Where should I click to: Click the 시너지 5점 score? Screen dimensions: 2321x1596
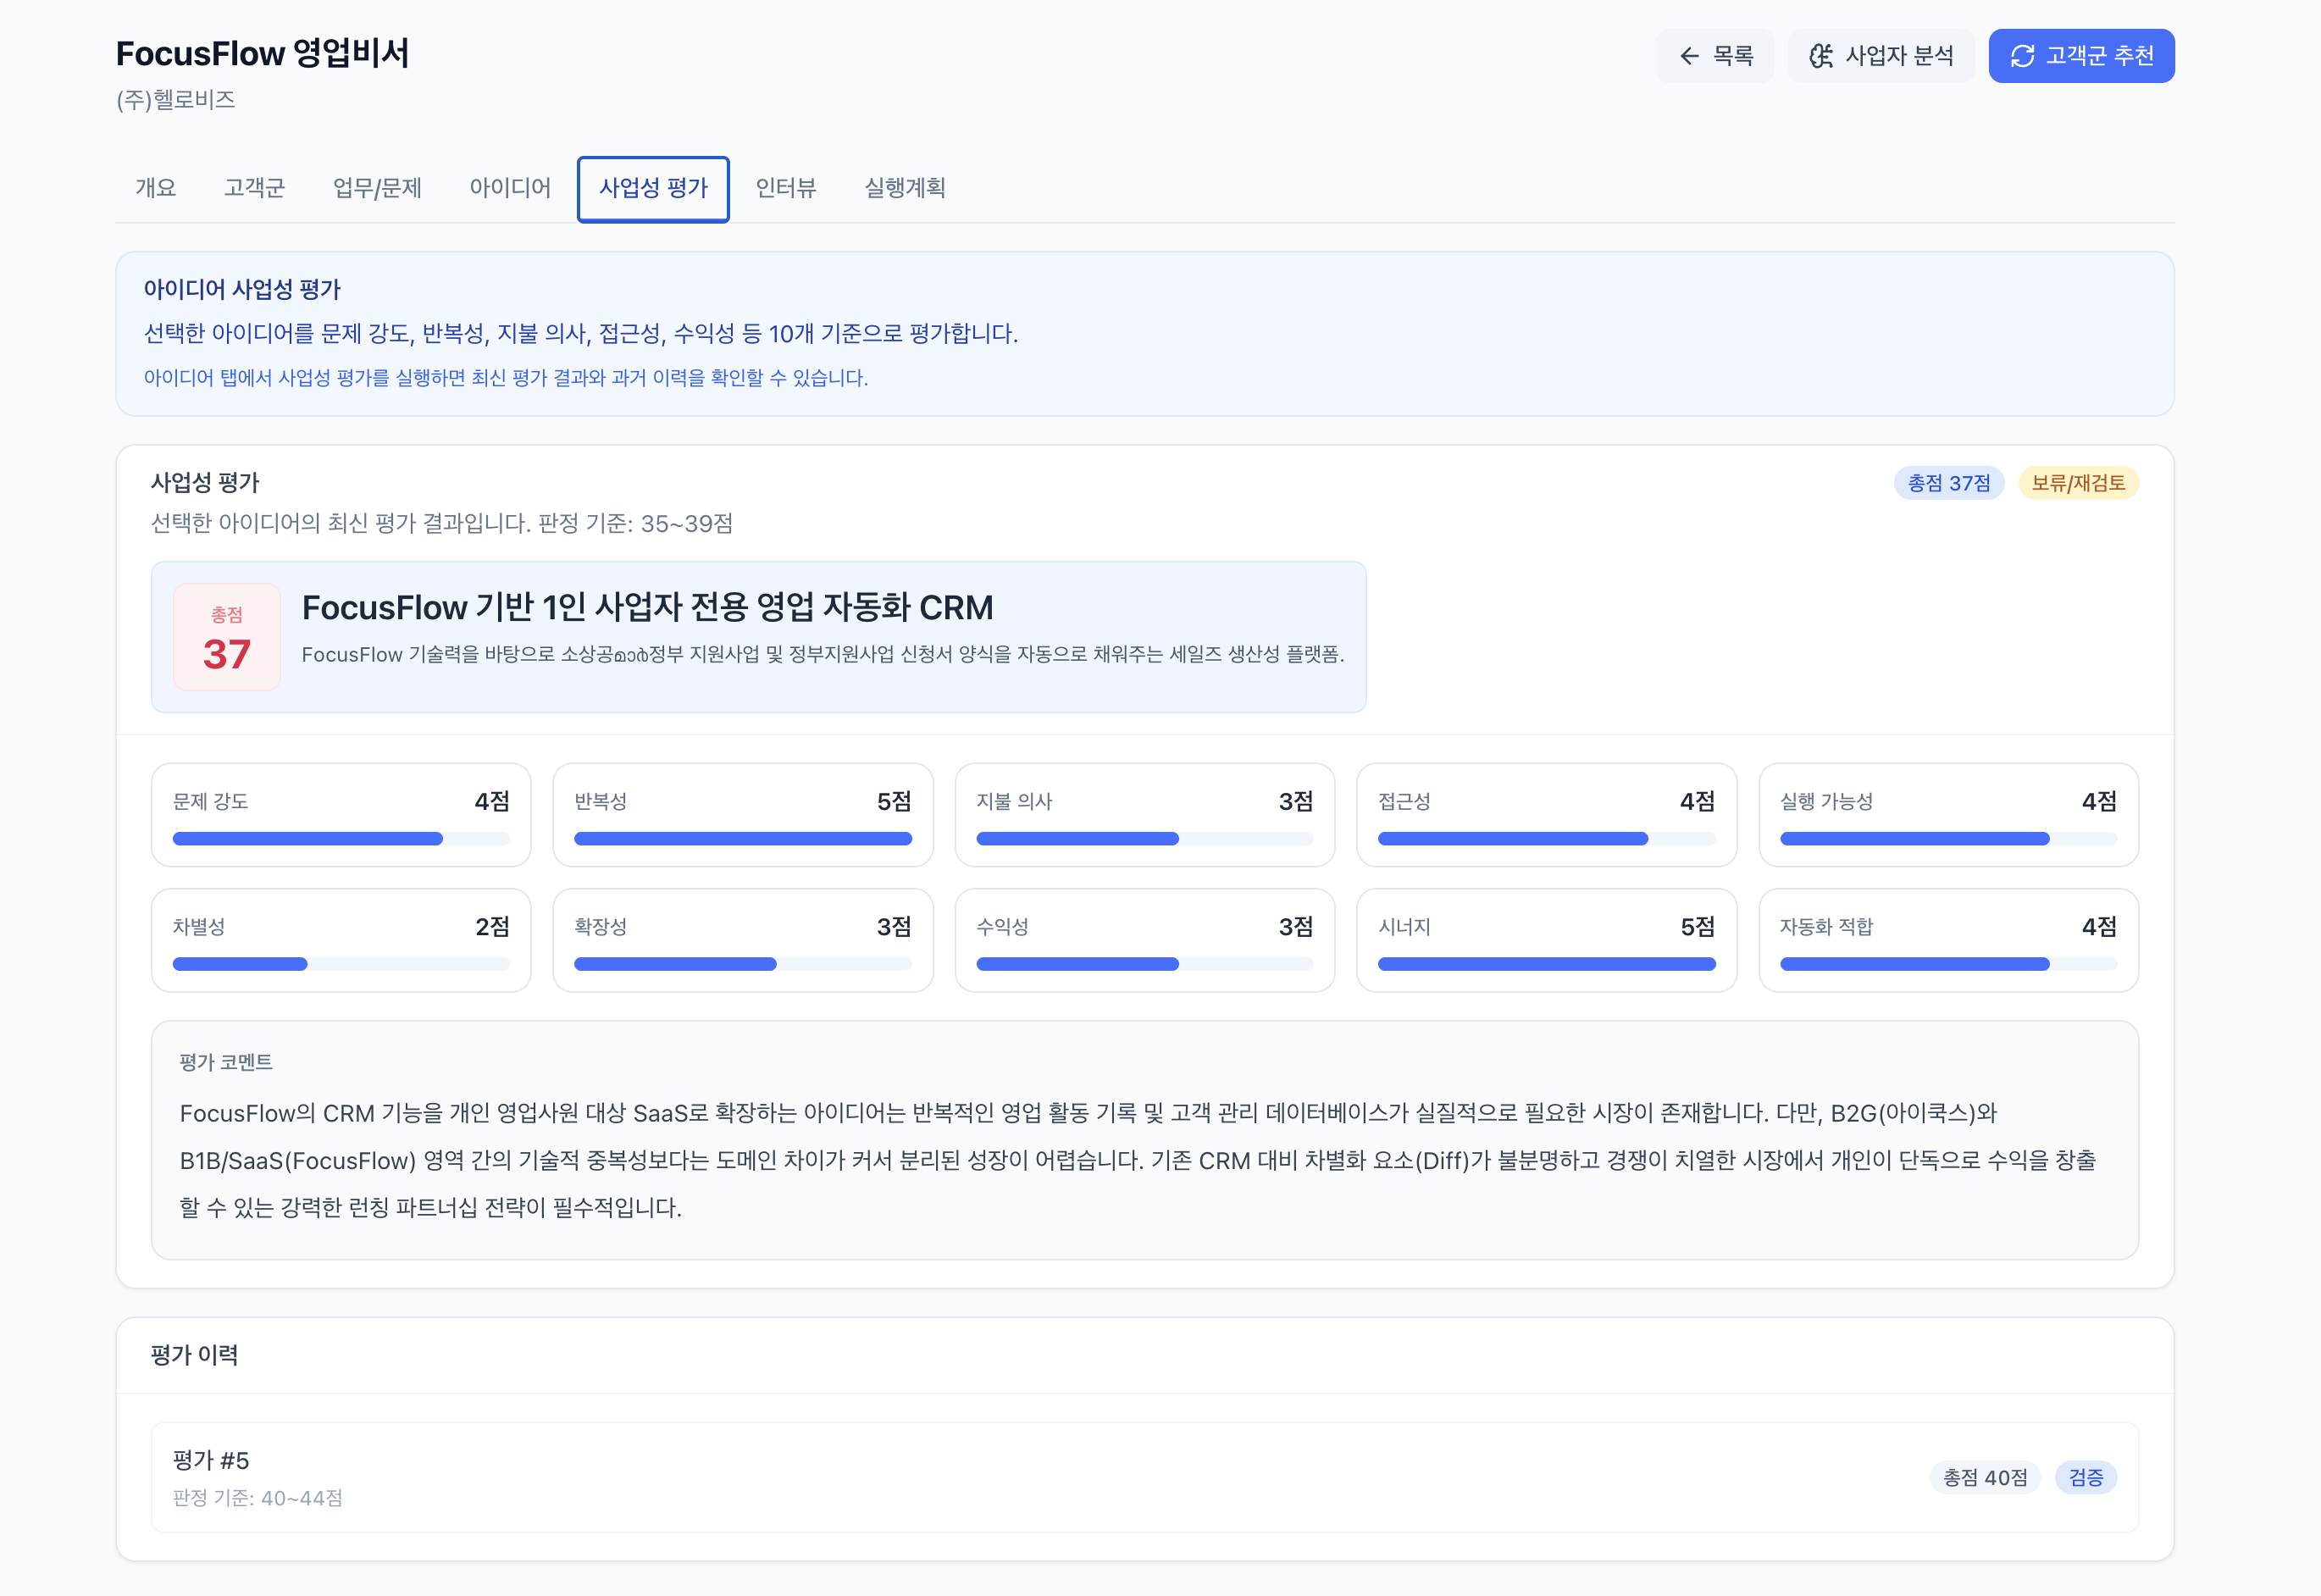click(x=1697, y=926)
